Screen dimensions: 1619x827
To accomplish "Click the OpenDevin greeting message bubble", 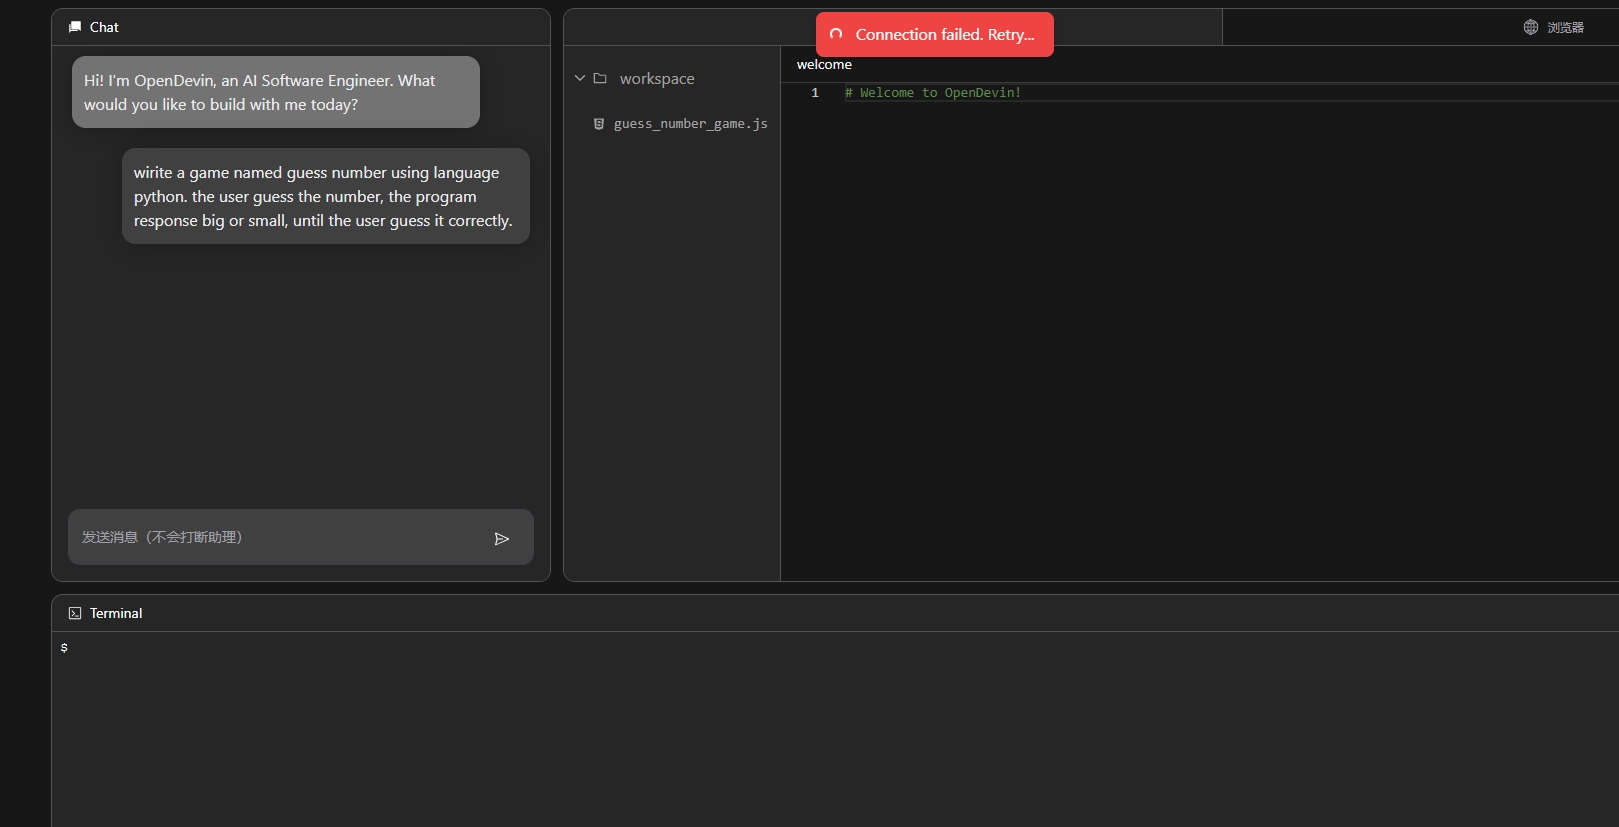I will pyautogui.click(x=276, y=92).
